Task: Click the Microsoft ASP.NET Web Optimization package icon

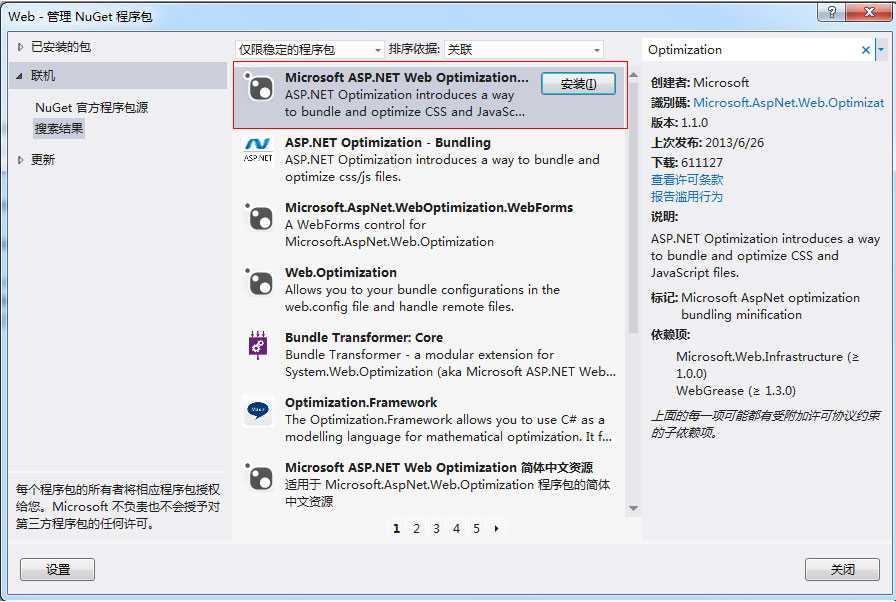Action: (258, 87)
